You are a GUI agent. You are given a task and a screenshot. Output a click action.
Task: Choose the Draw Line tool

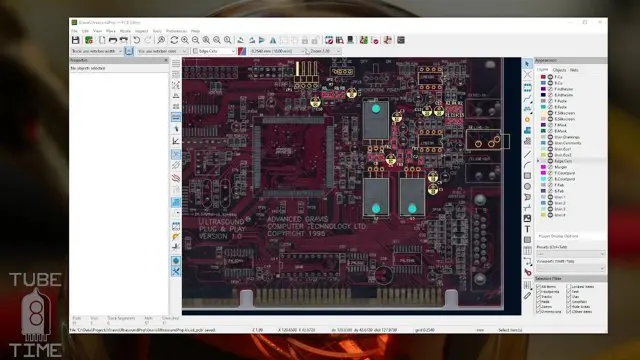click(527, 154)
